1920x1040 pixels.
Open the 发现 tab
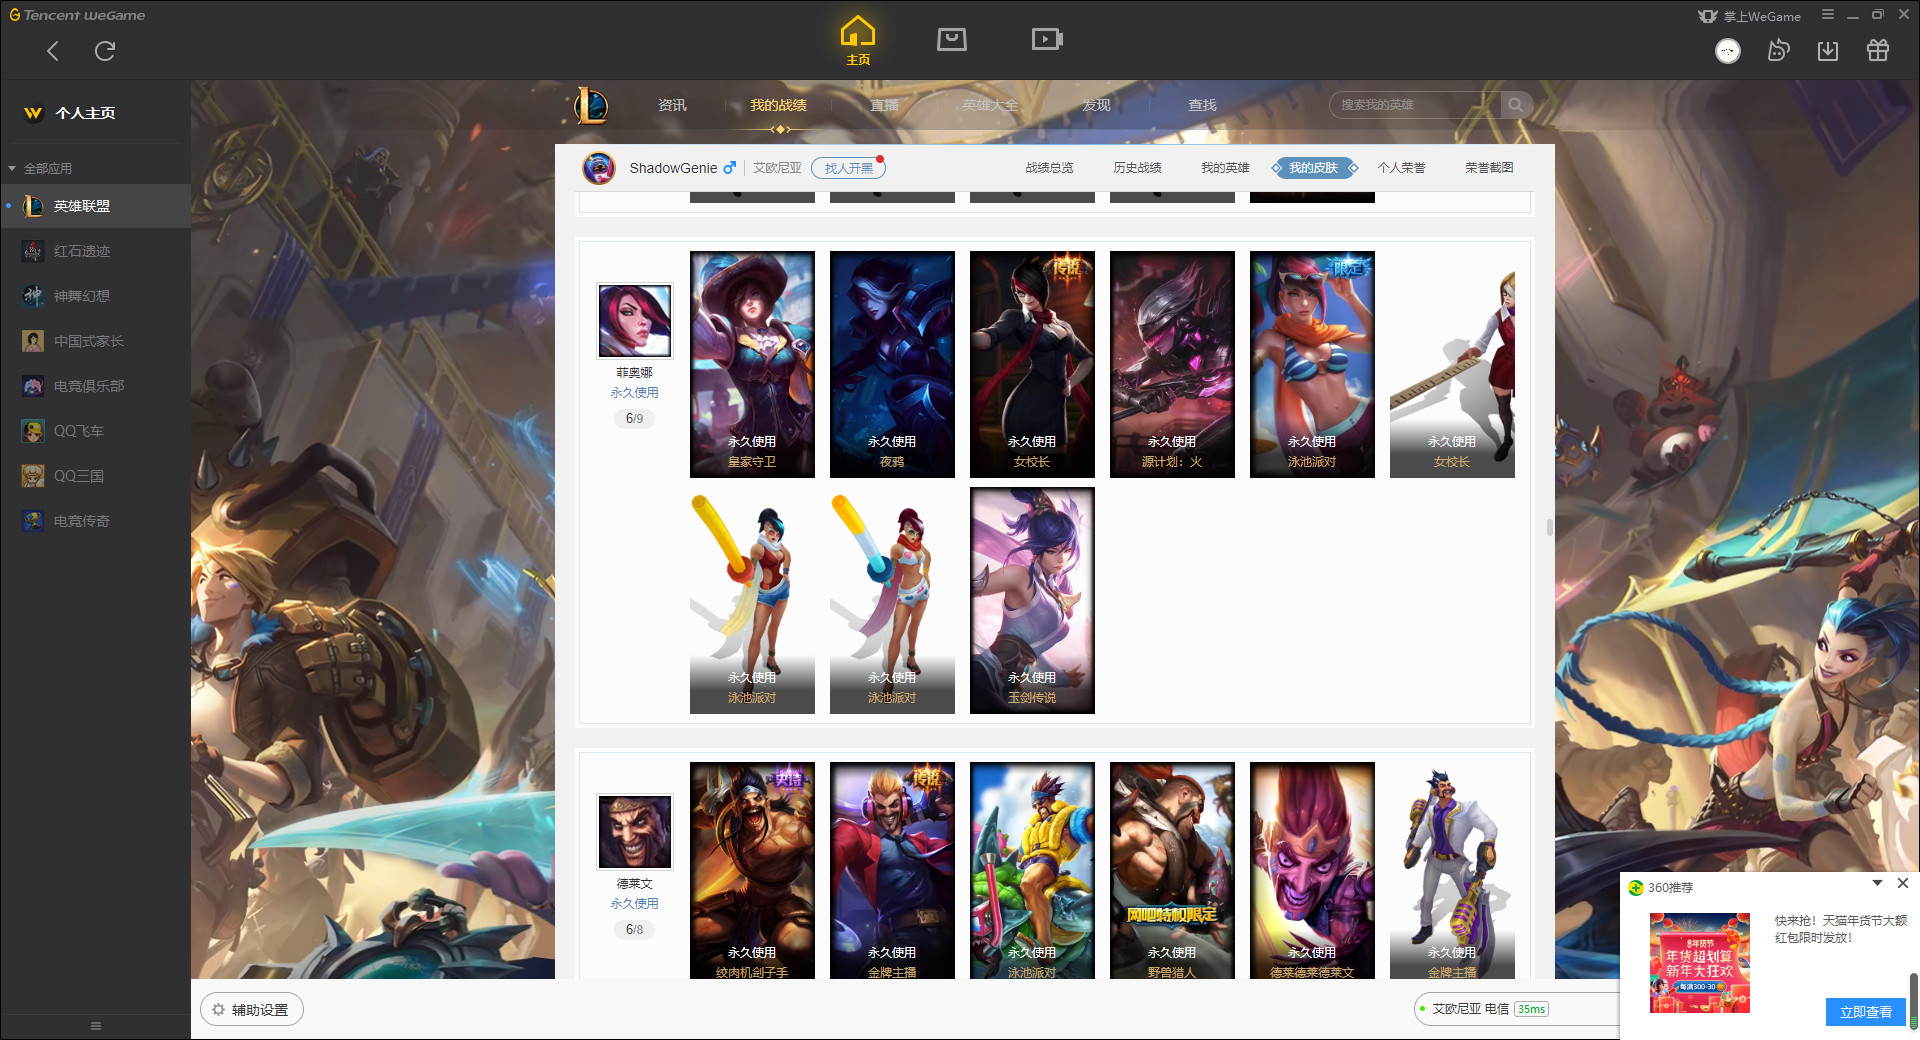pyautogui.click(x=1096, y=105)
